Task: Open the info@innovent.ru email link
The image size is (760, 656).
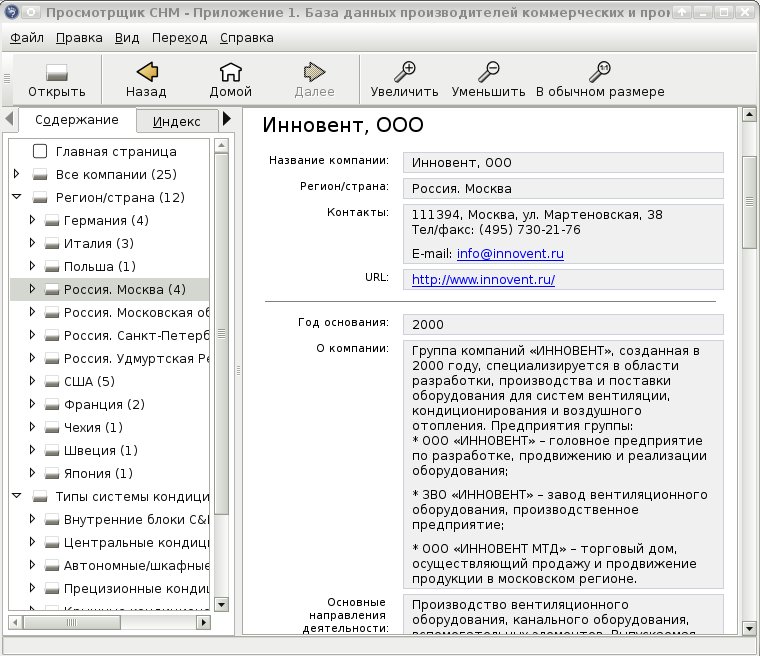Action: point(510,254)
